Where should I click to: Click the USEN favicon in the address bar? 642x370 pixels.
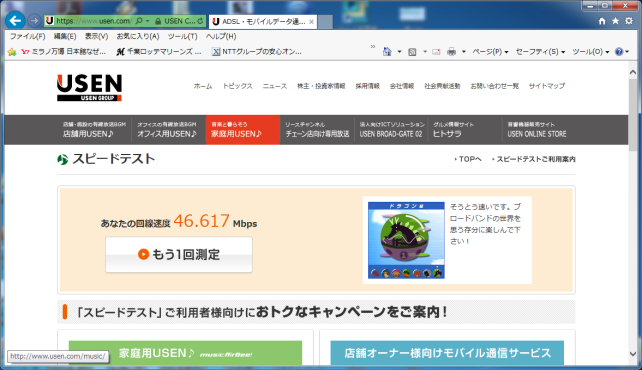point(50,21)
